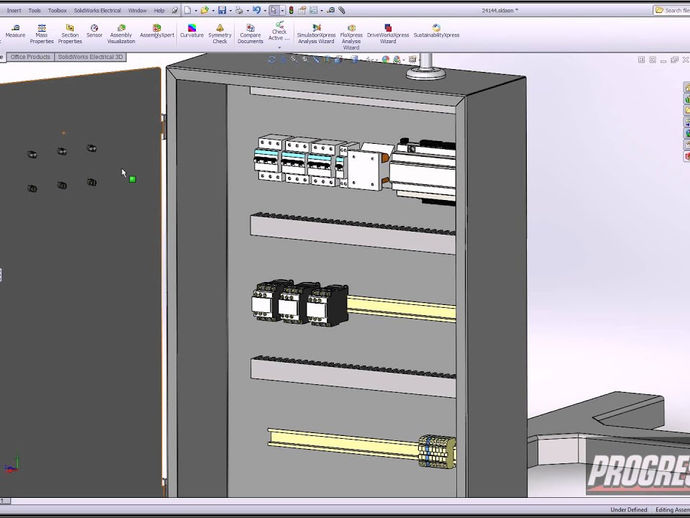
Task: Undo the last action
Action: (257, 10)
